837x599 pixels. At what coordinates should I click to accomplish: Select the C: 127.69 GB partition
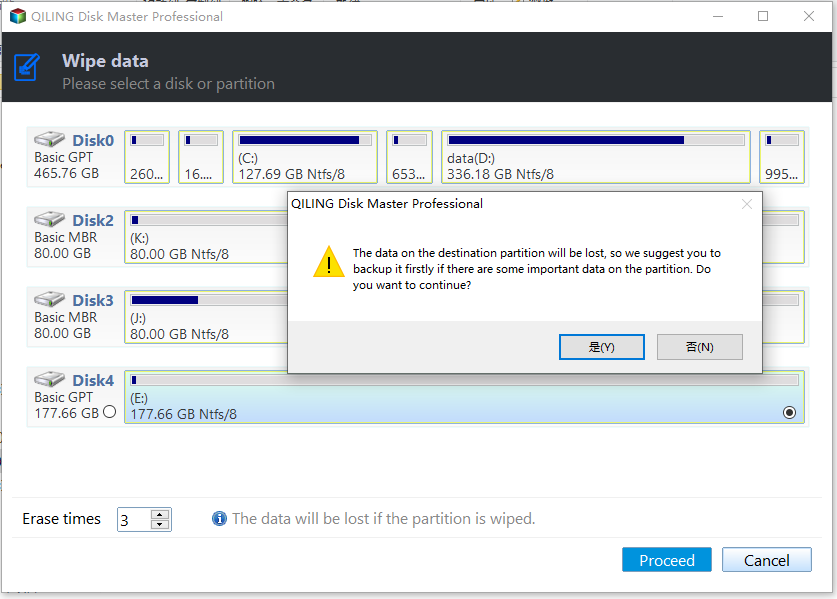(x=305, y=157)
